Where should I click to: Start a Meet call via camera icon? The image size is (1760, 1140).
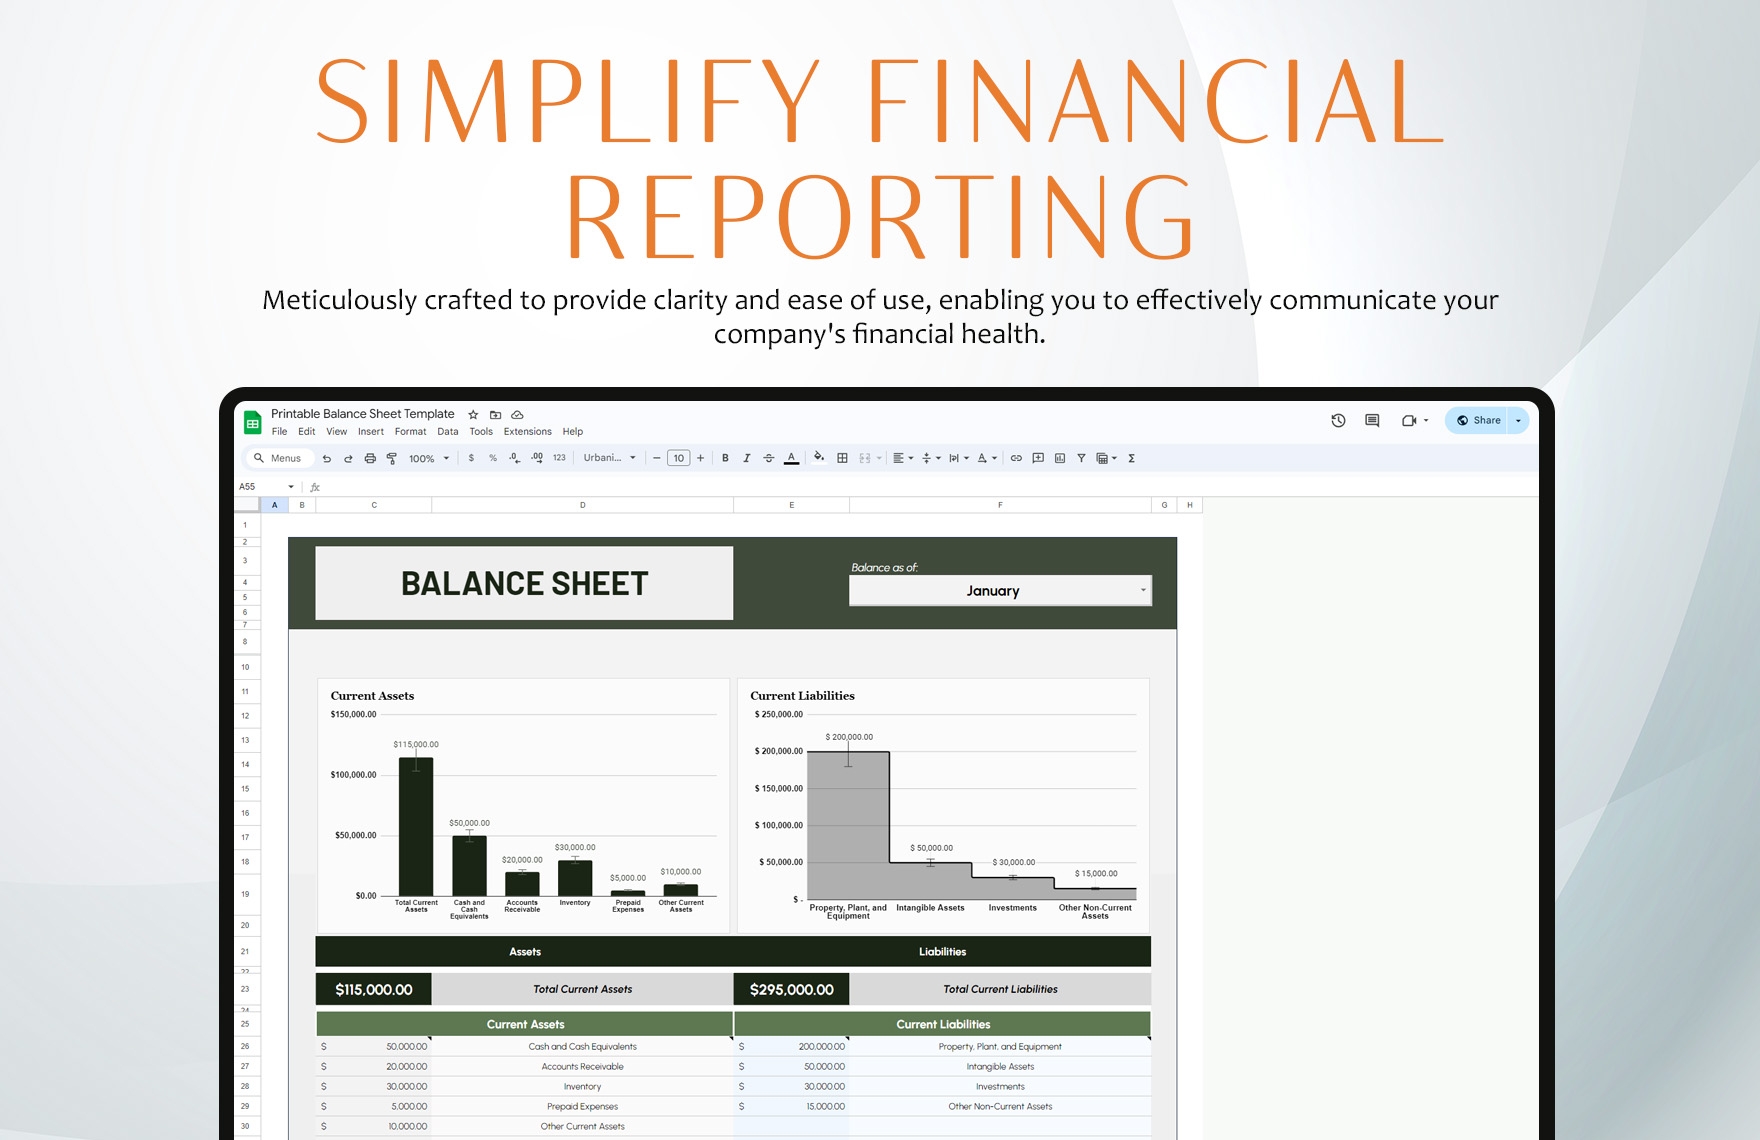[1409, 420]
